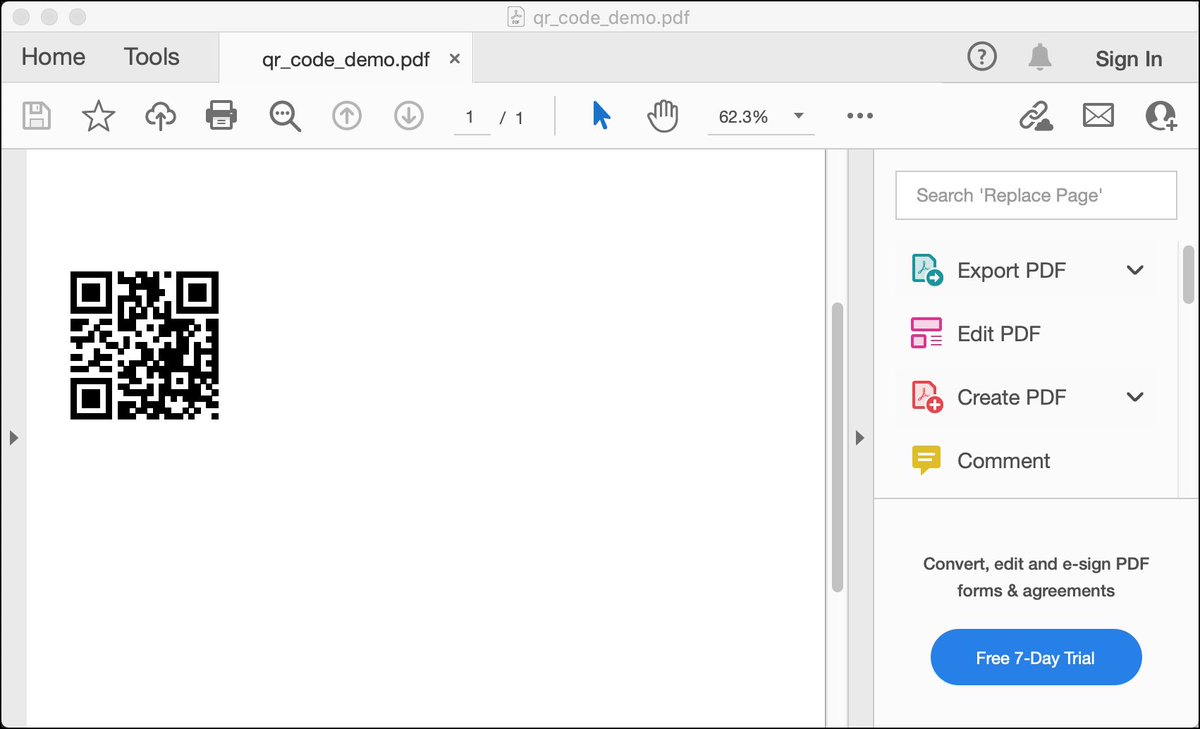Activate the Hand pan tool
Viewport: 1200px width, 729px height.
coord(662,116)
